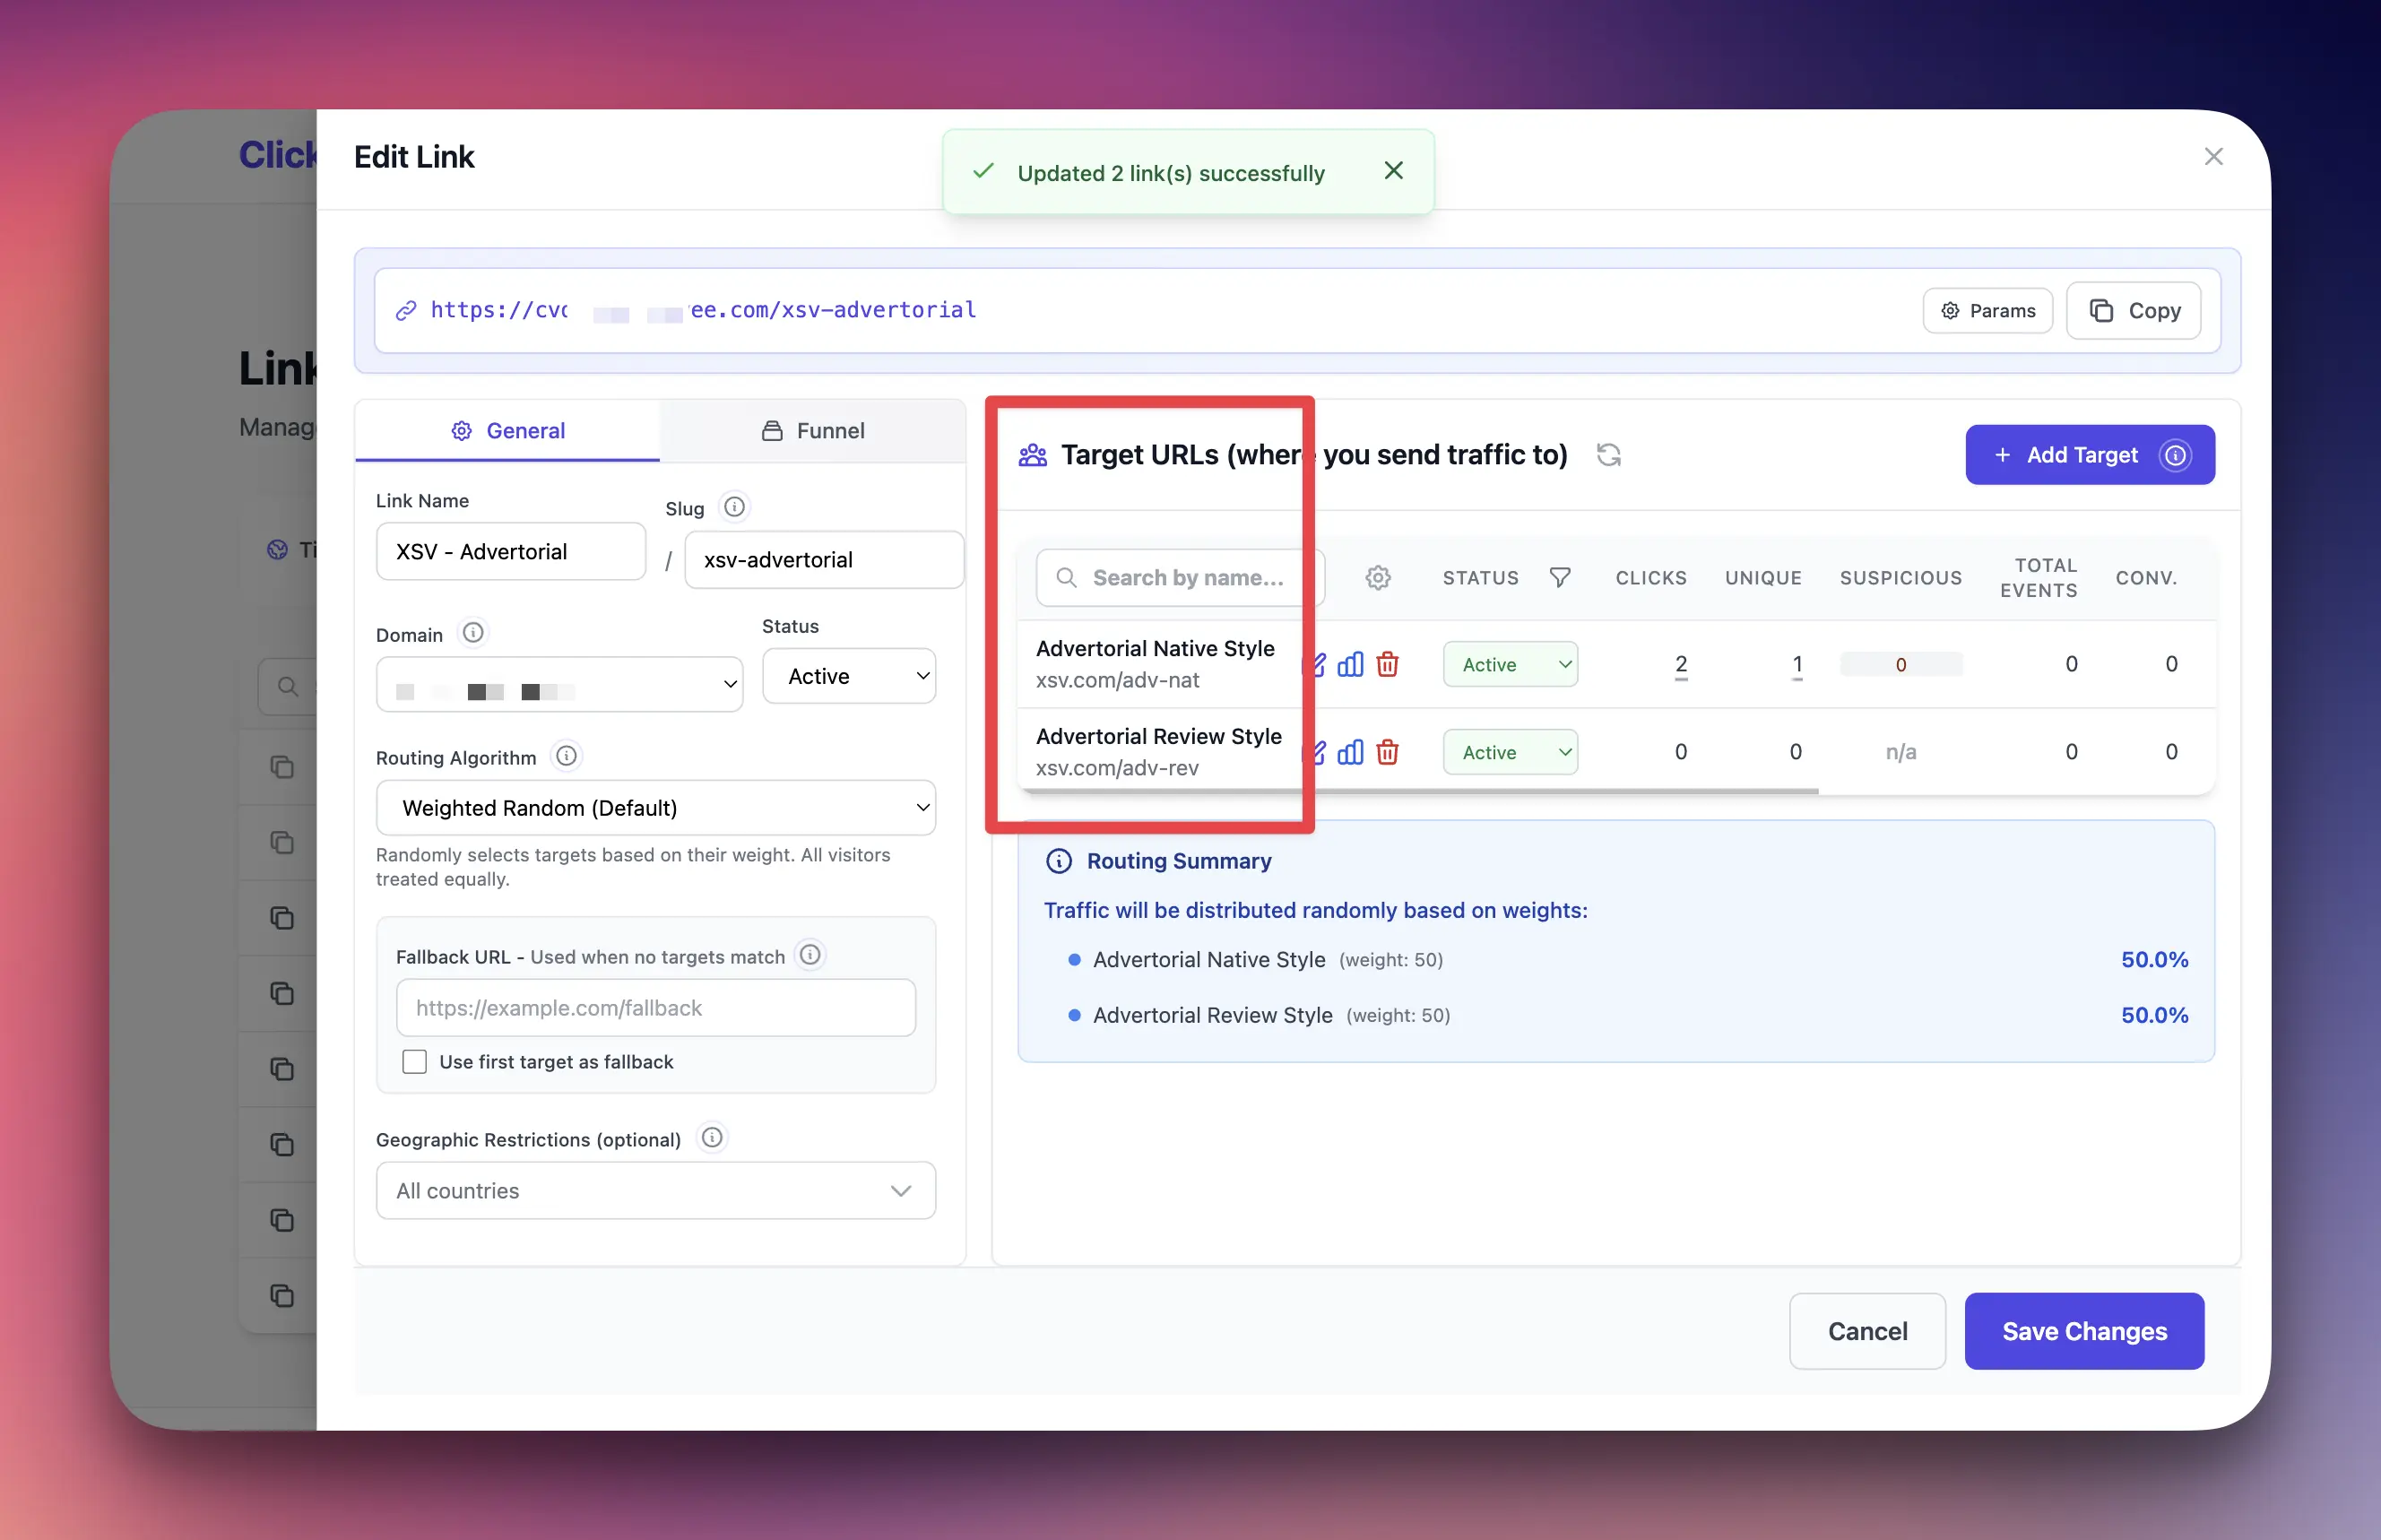Viewport: 2381px width, 1540px height.
Task: Click the refresh icon beside Target URLs
Action: 1608,455
